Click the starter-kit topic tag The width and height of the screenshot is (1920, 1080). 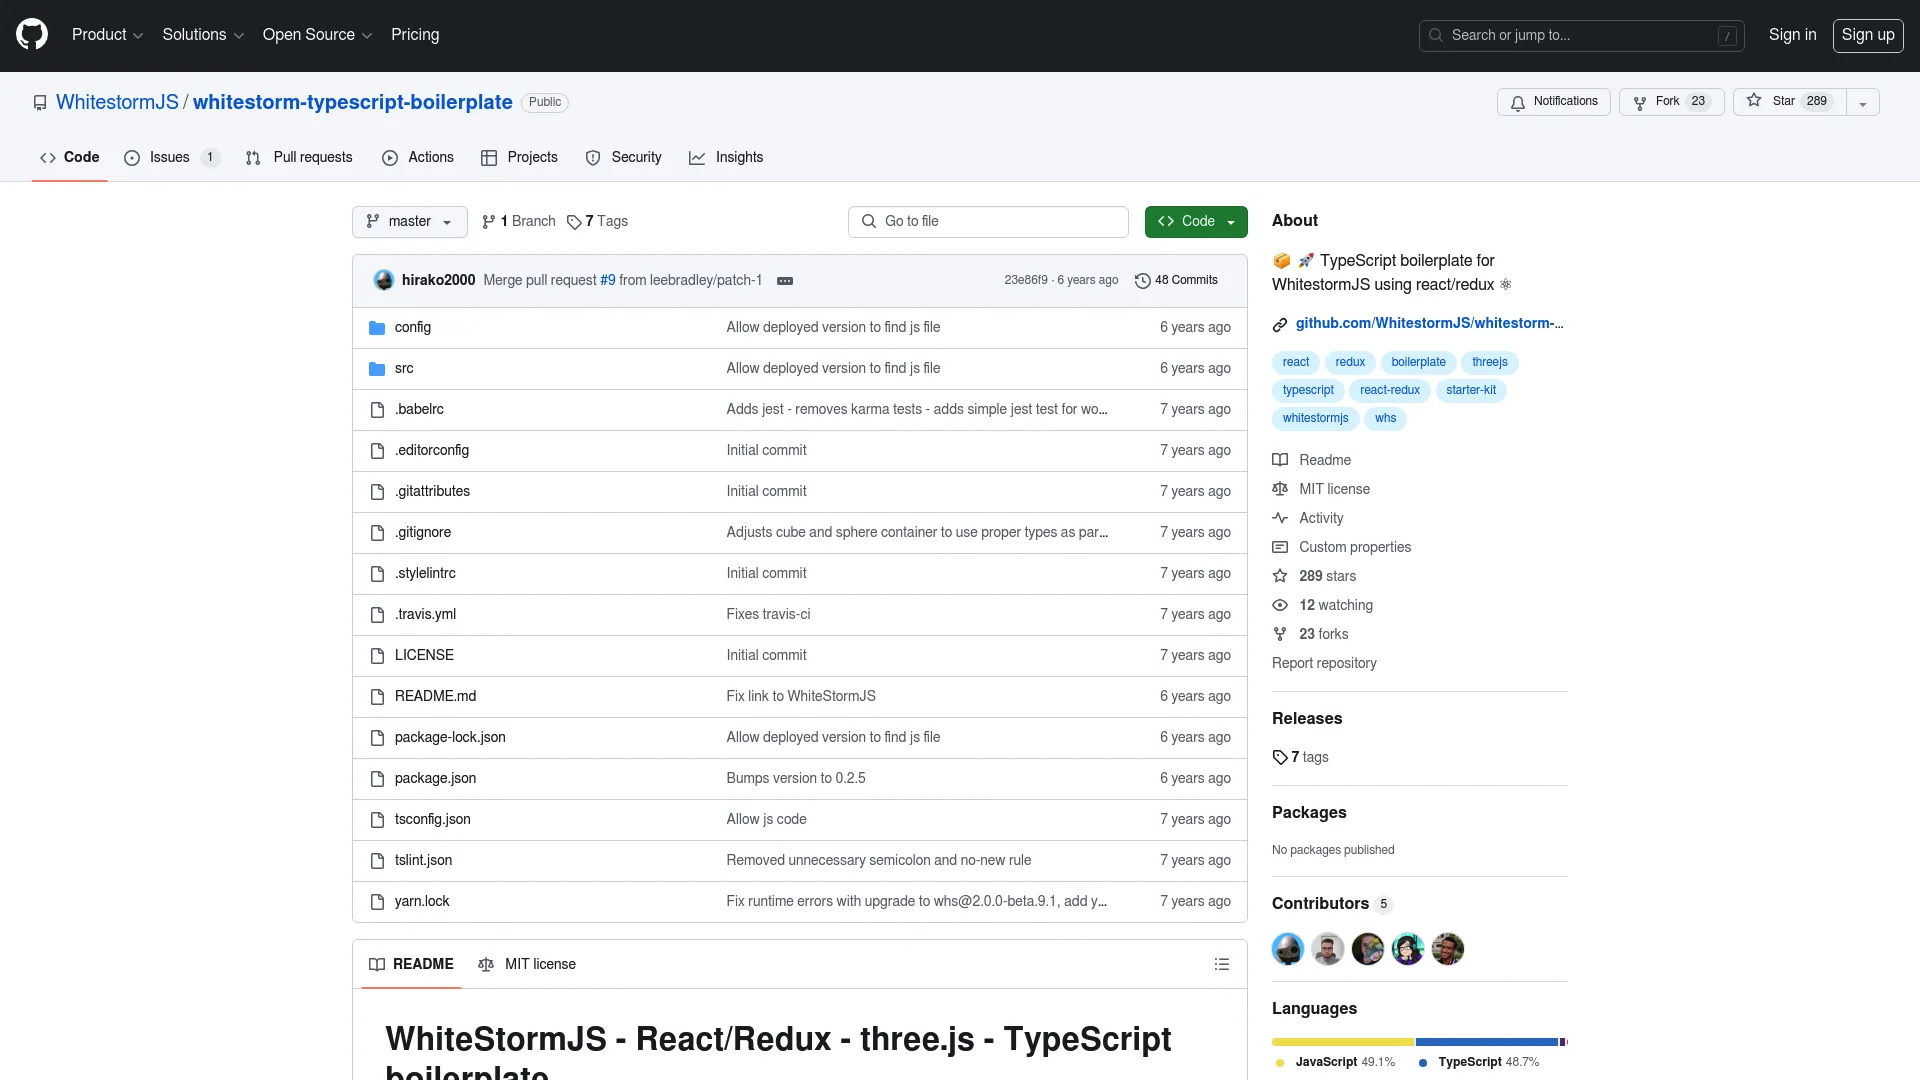click(1471, 391)
